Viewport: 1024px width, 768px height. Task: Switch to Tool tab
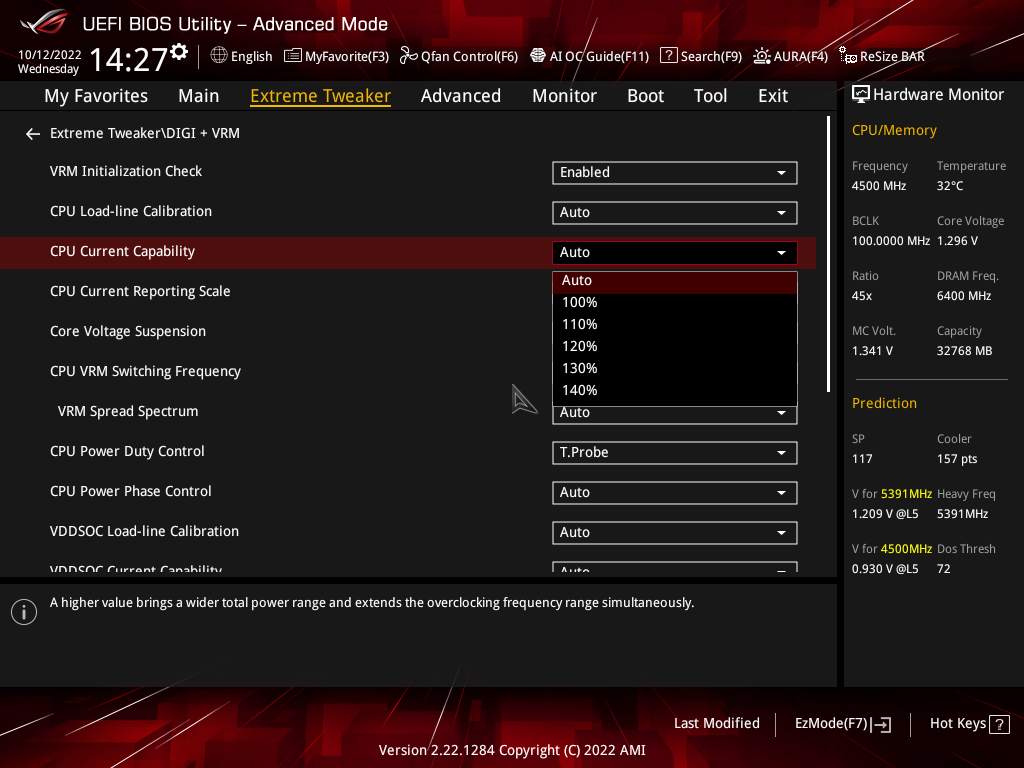point(711,96)
